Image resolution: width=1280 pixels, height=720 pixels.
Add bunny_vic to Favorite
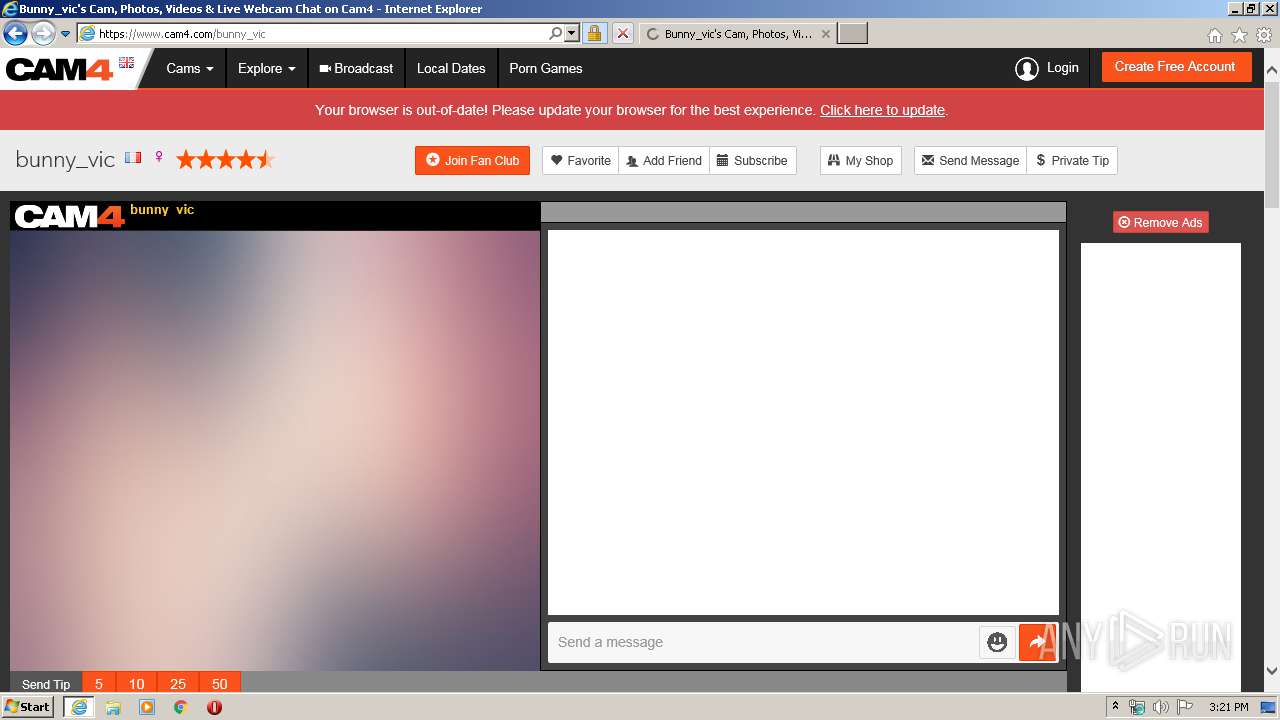pos(581,160)
